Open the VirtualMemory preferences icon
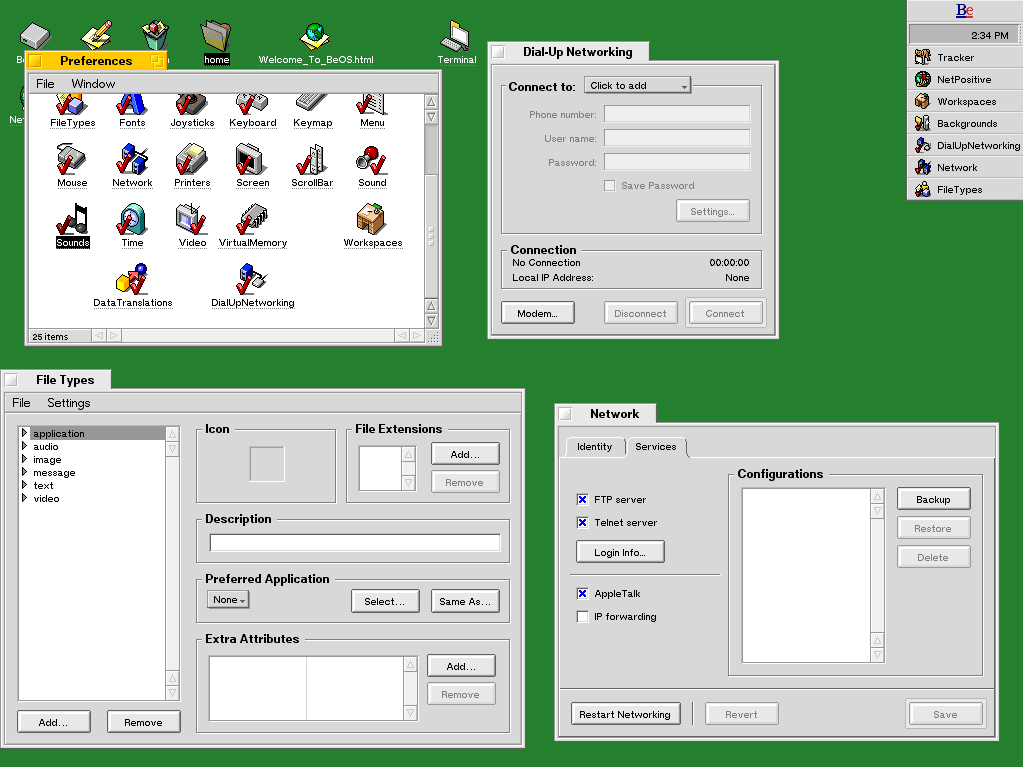1024x768 pixels. (x=252, y=220)
